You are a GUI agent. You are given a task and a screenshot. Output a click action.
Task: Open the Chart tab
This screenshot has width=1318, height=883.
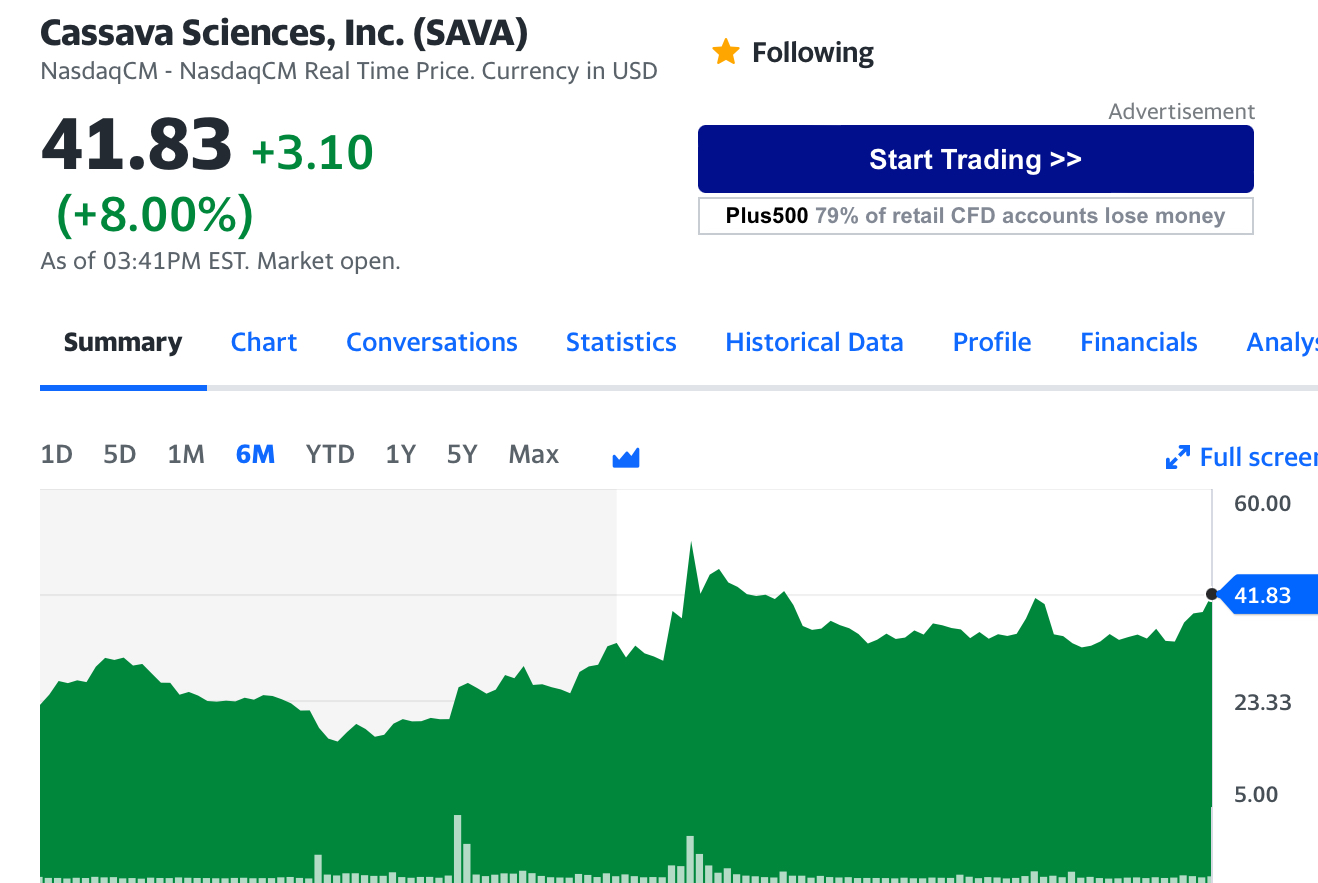pyautogui.click(x=264, y=342)
